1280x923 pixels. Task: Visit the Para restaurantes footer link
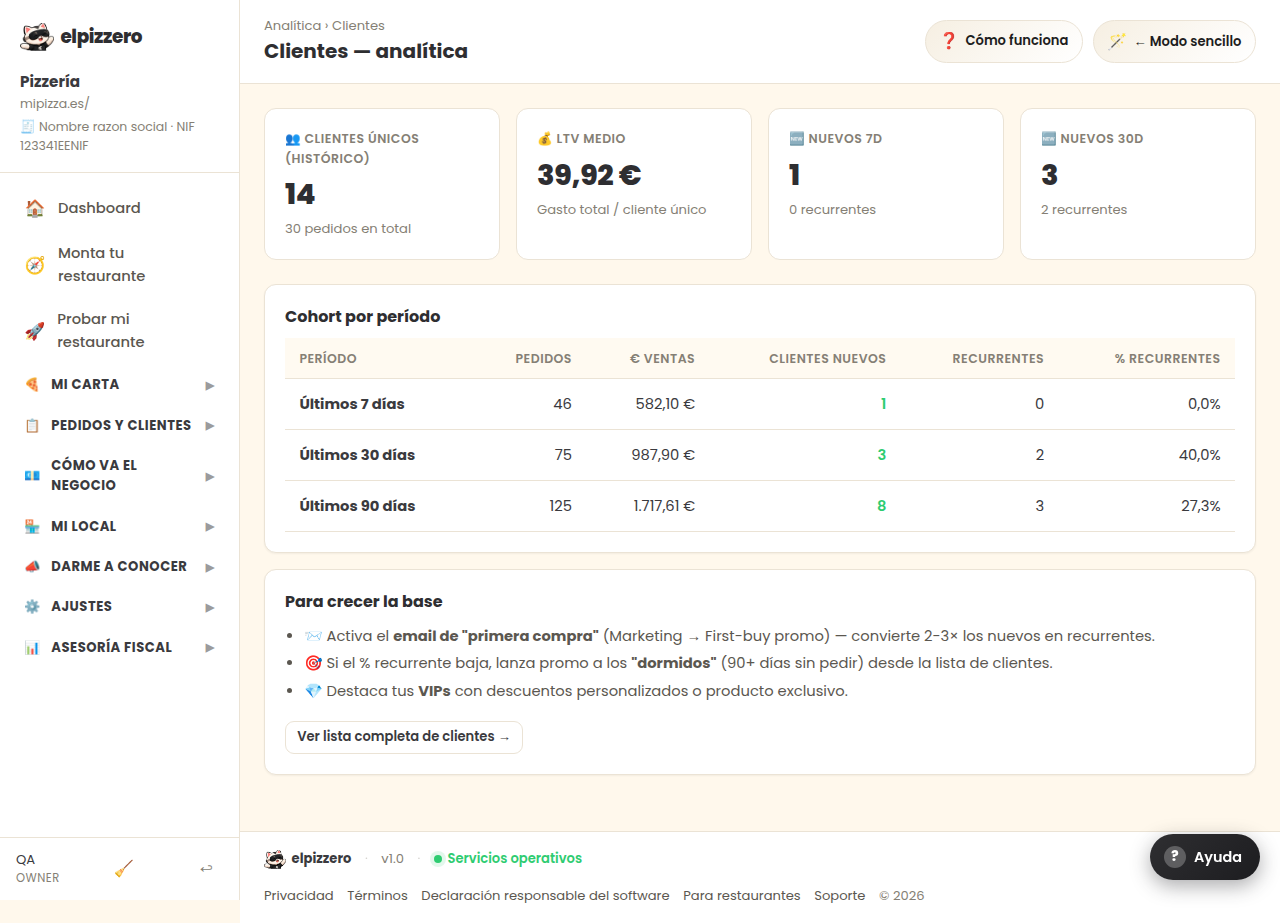click(742, 896)
